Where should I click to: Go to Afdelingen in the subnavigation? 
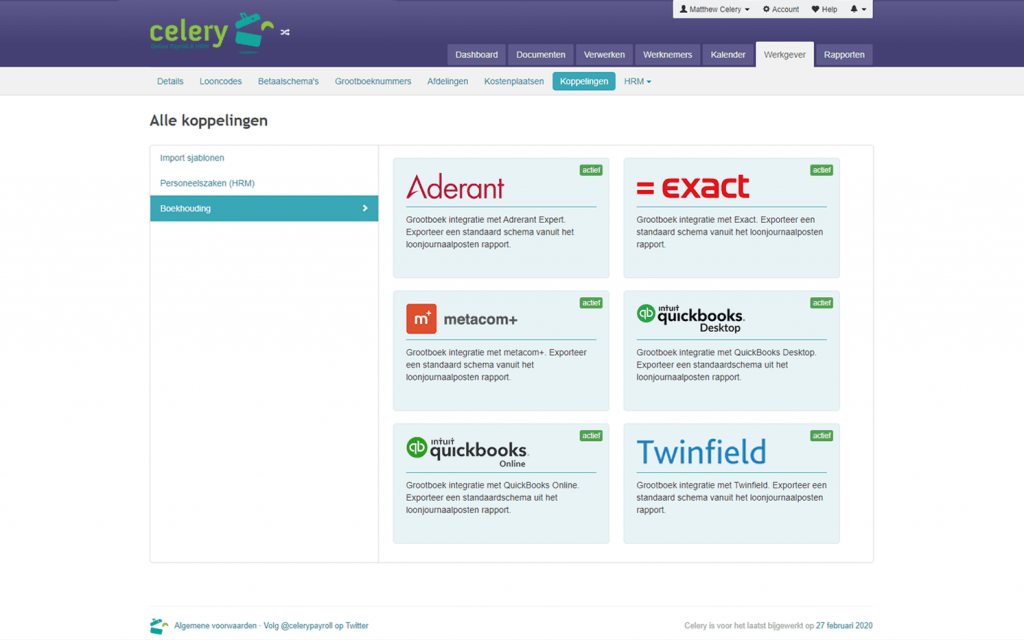(447, 82)
